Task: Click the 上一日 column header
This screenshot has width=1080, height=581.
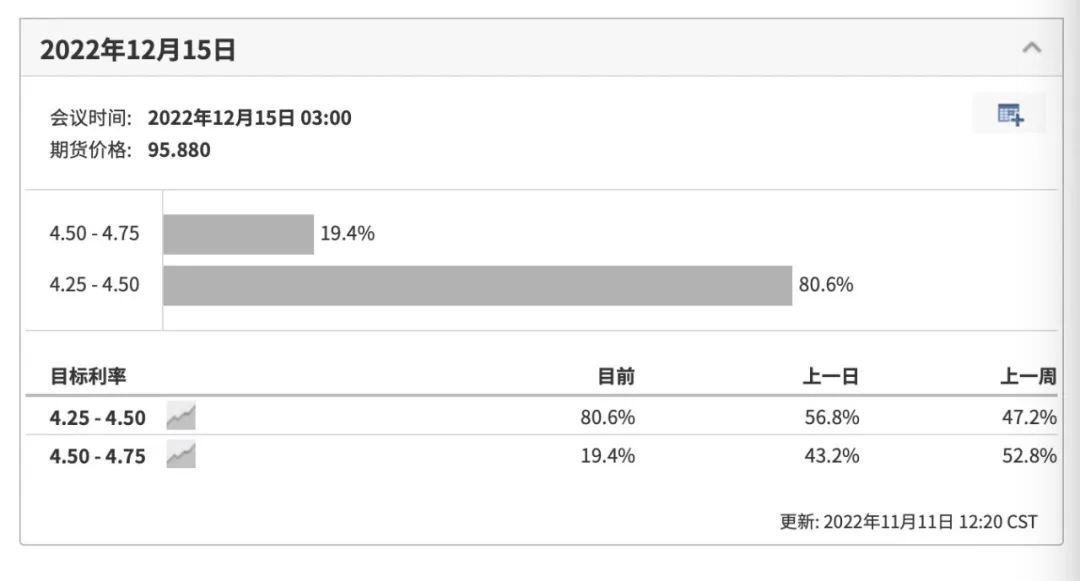Action: pos(831,377)
